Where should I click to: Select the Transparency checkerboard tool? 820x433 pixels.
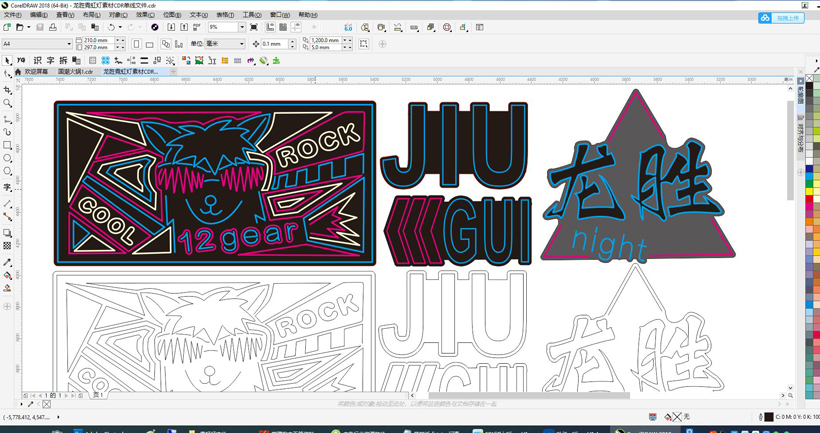(7, 245)
